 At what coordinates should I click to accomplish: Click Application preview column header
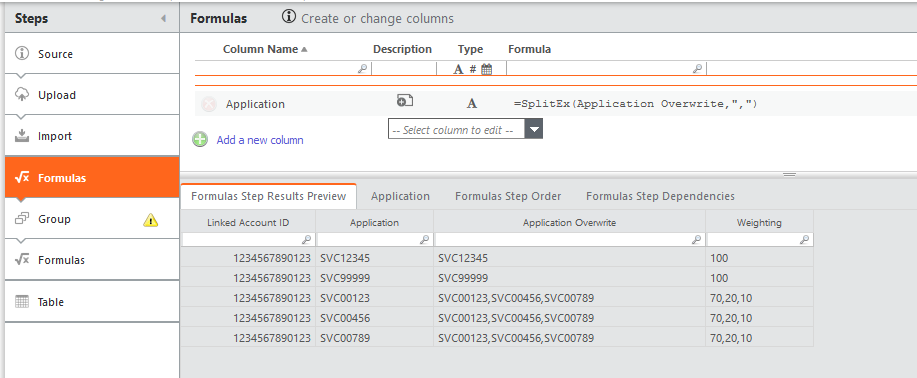pos(374,222)
